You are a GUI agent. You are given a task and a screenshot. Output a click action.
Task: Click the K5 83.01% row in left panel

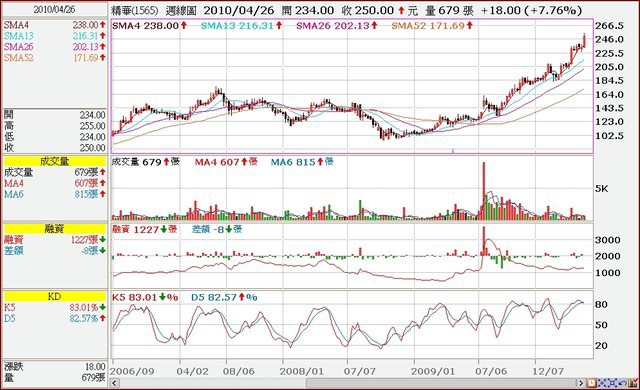(55, 307)
